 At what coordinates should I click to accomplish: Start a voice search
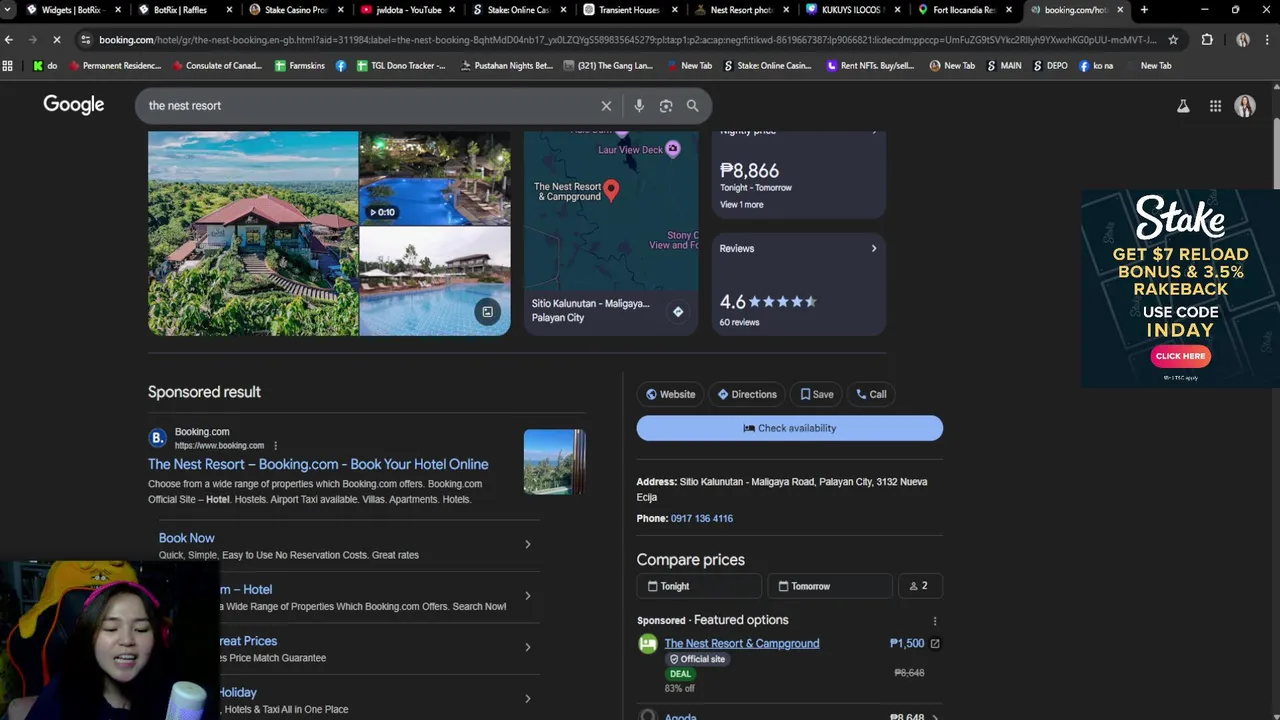(x=639, y=105)
